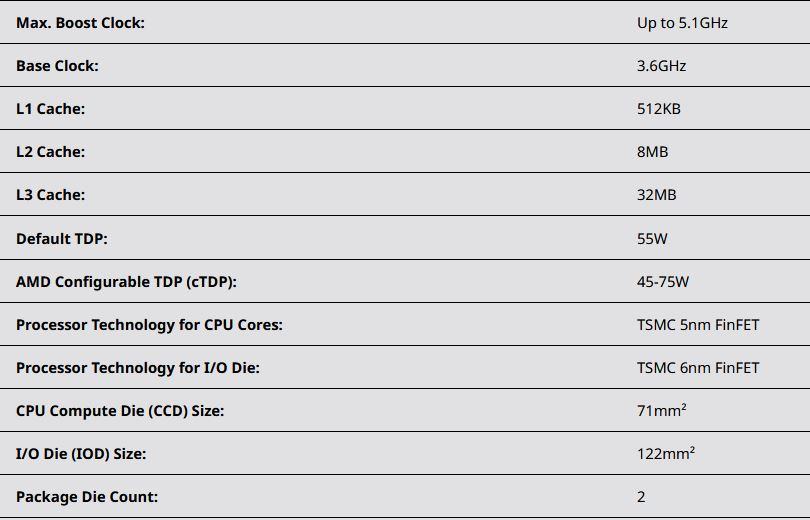810x520 pixels.
Task: Click the 8MB cache value
Action: 652,151
